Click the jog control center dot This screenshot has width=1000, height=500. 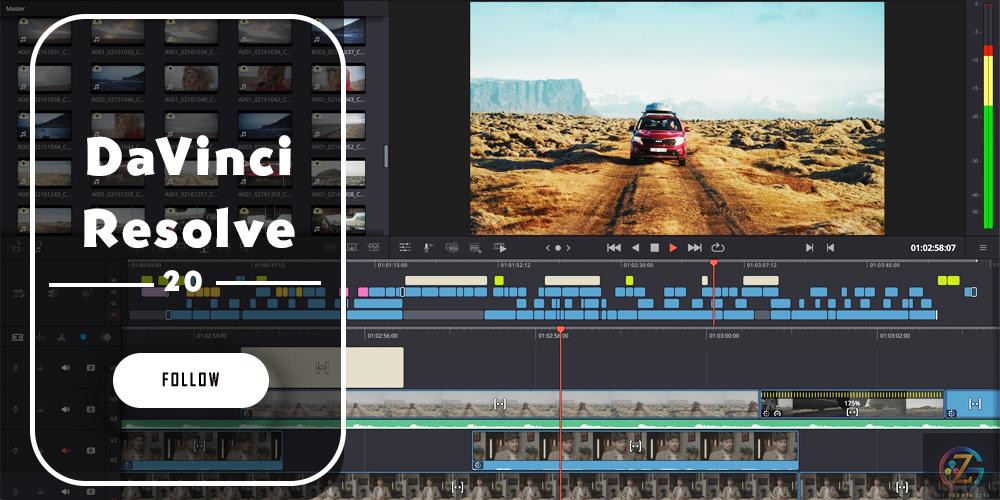pos(558,248)
